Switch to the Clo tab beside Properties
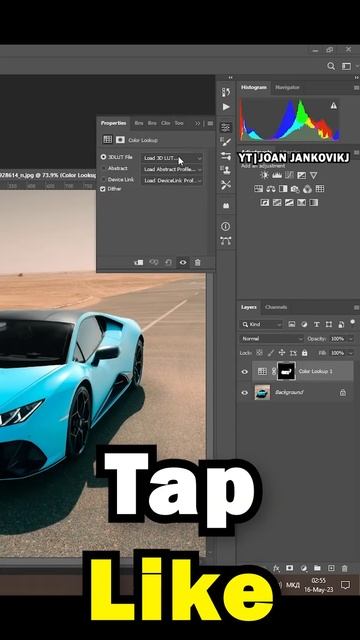This screenshot has height=640, width=360. coord(165,123)
